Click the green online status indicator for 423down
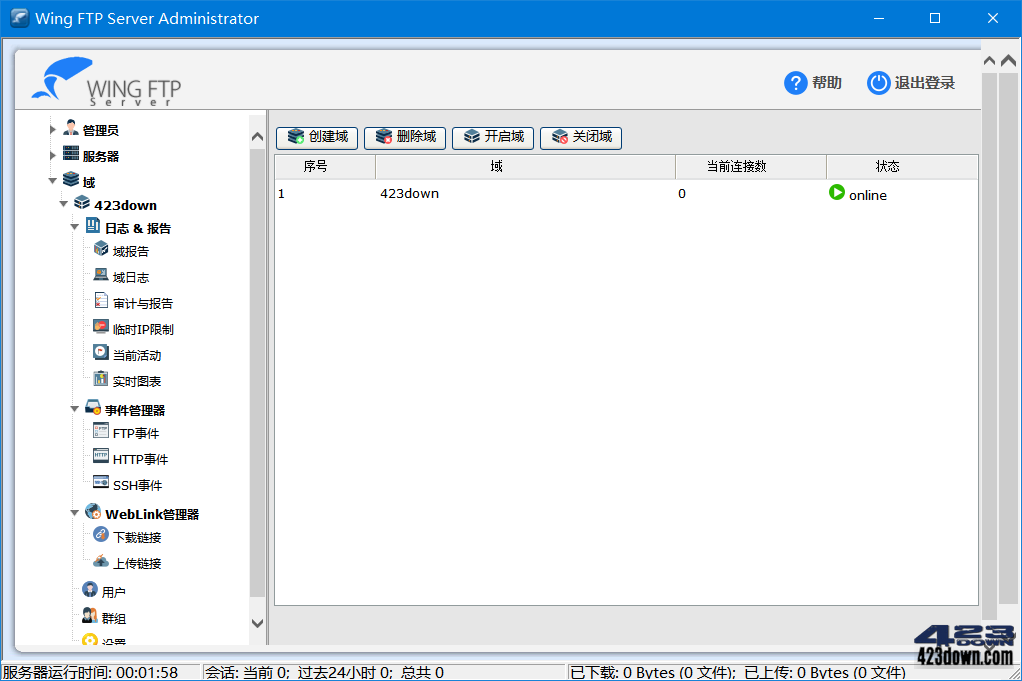Viewport: 1022px width, 681px height. [x=838, y=194]
